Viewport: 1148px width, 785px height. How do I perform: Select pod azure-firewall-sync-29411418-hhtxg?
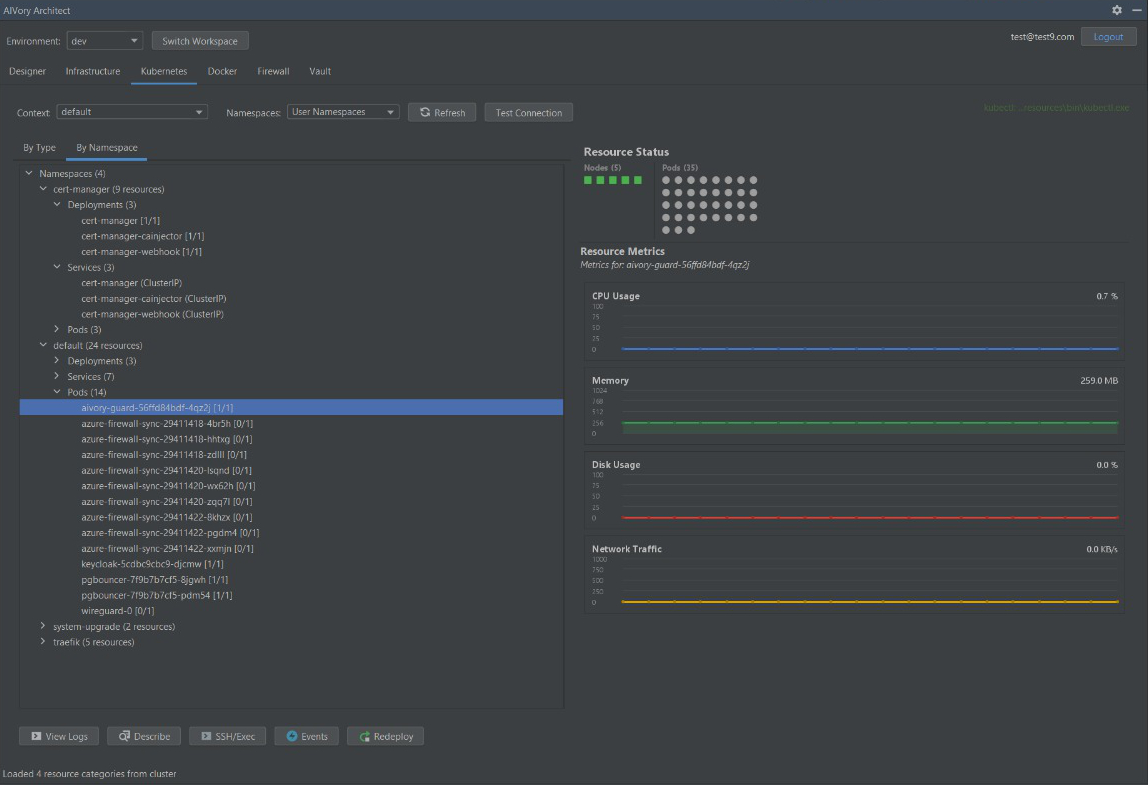point(167,439)
